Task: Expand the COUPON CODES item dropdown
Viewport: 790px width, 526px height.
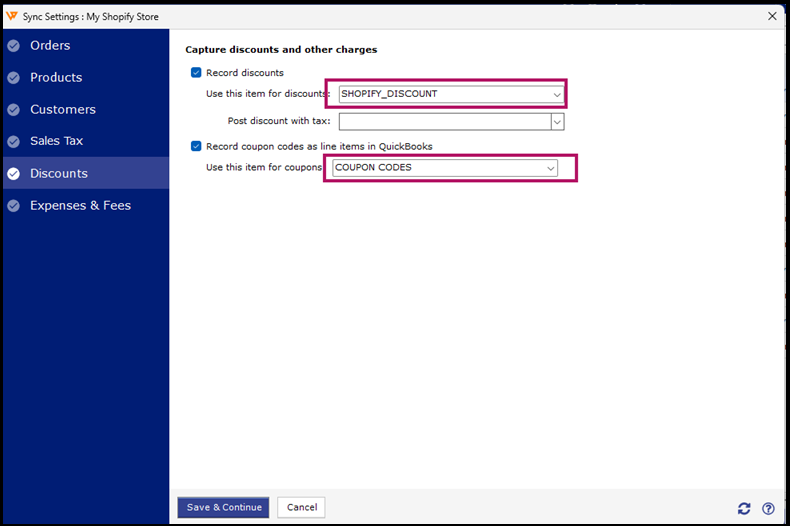Action: click(550, 168)
